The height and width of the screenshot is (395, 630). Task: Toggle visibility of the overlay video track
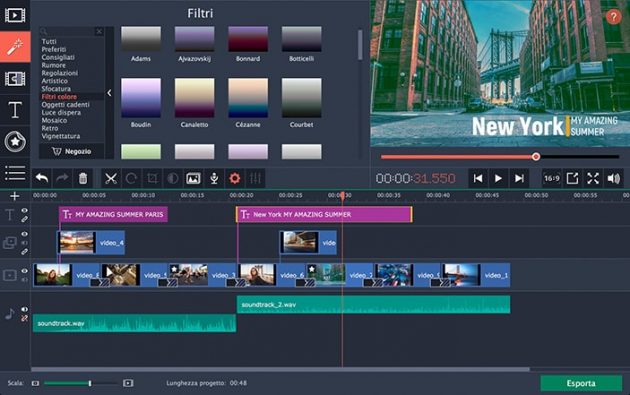point(25,234)
